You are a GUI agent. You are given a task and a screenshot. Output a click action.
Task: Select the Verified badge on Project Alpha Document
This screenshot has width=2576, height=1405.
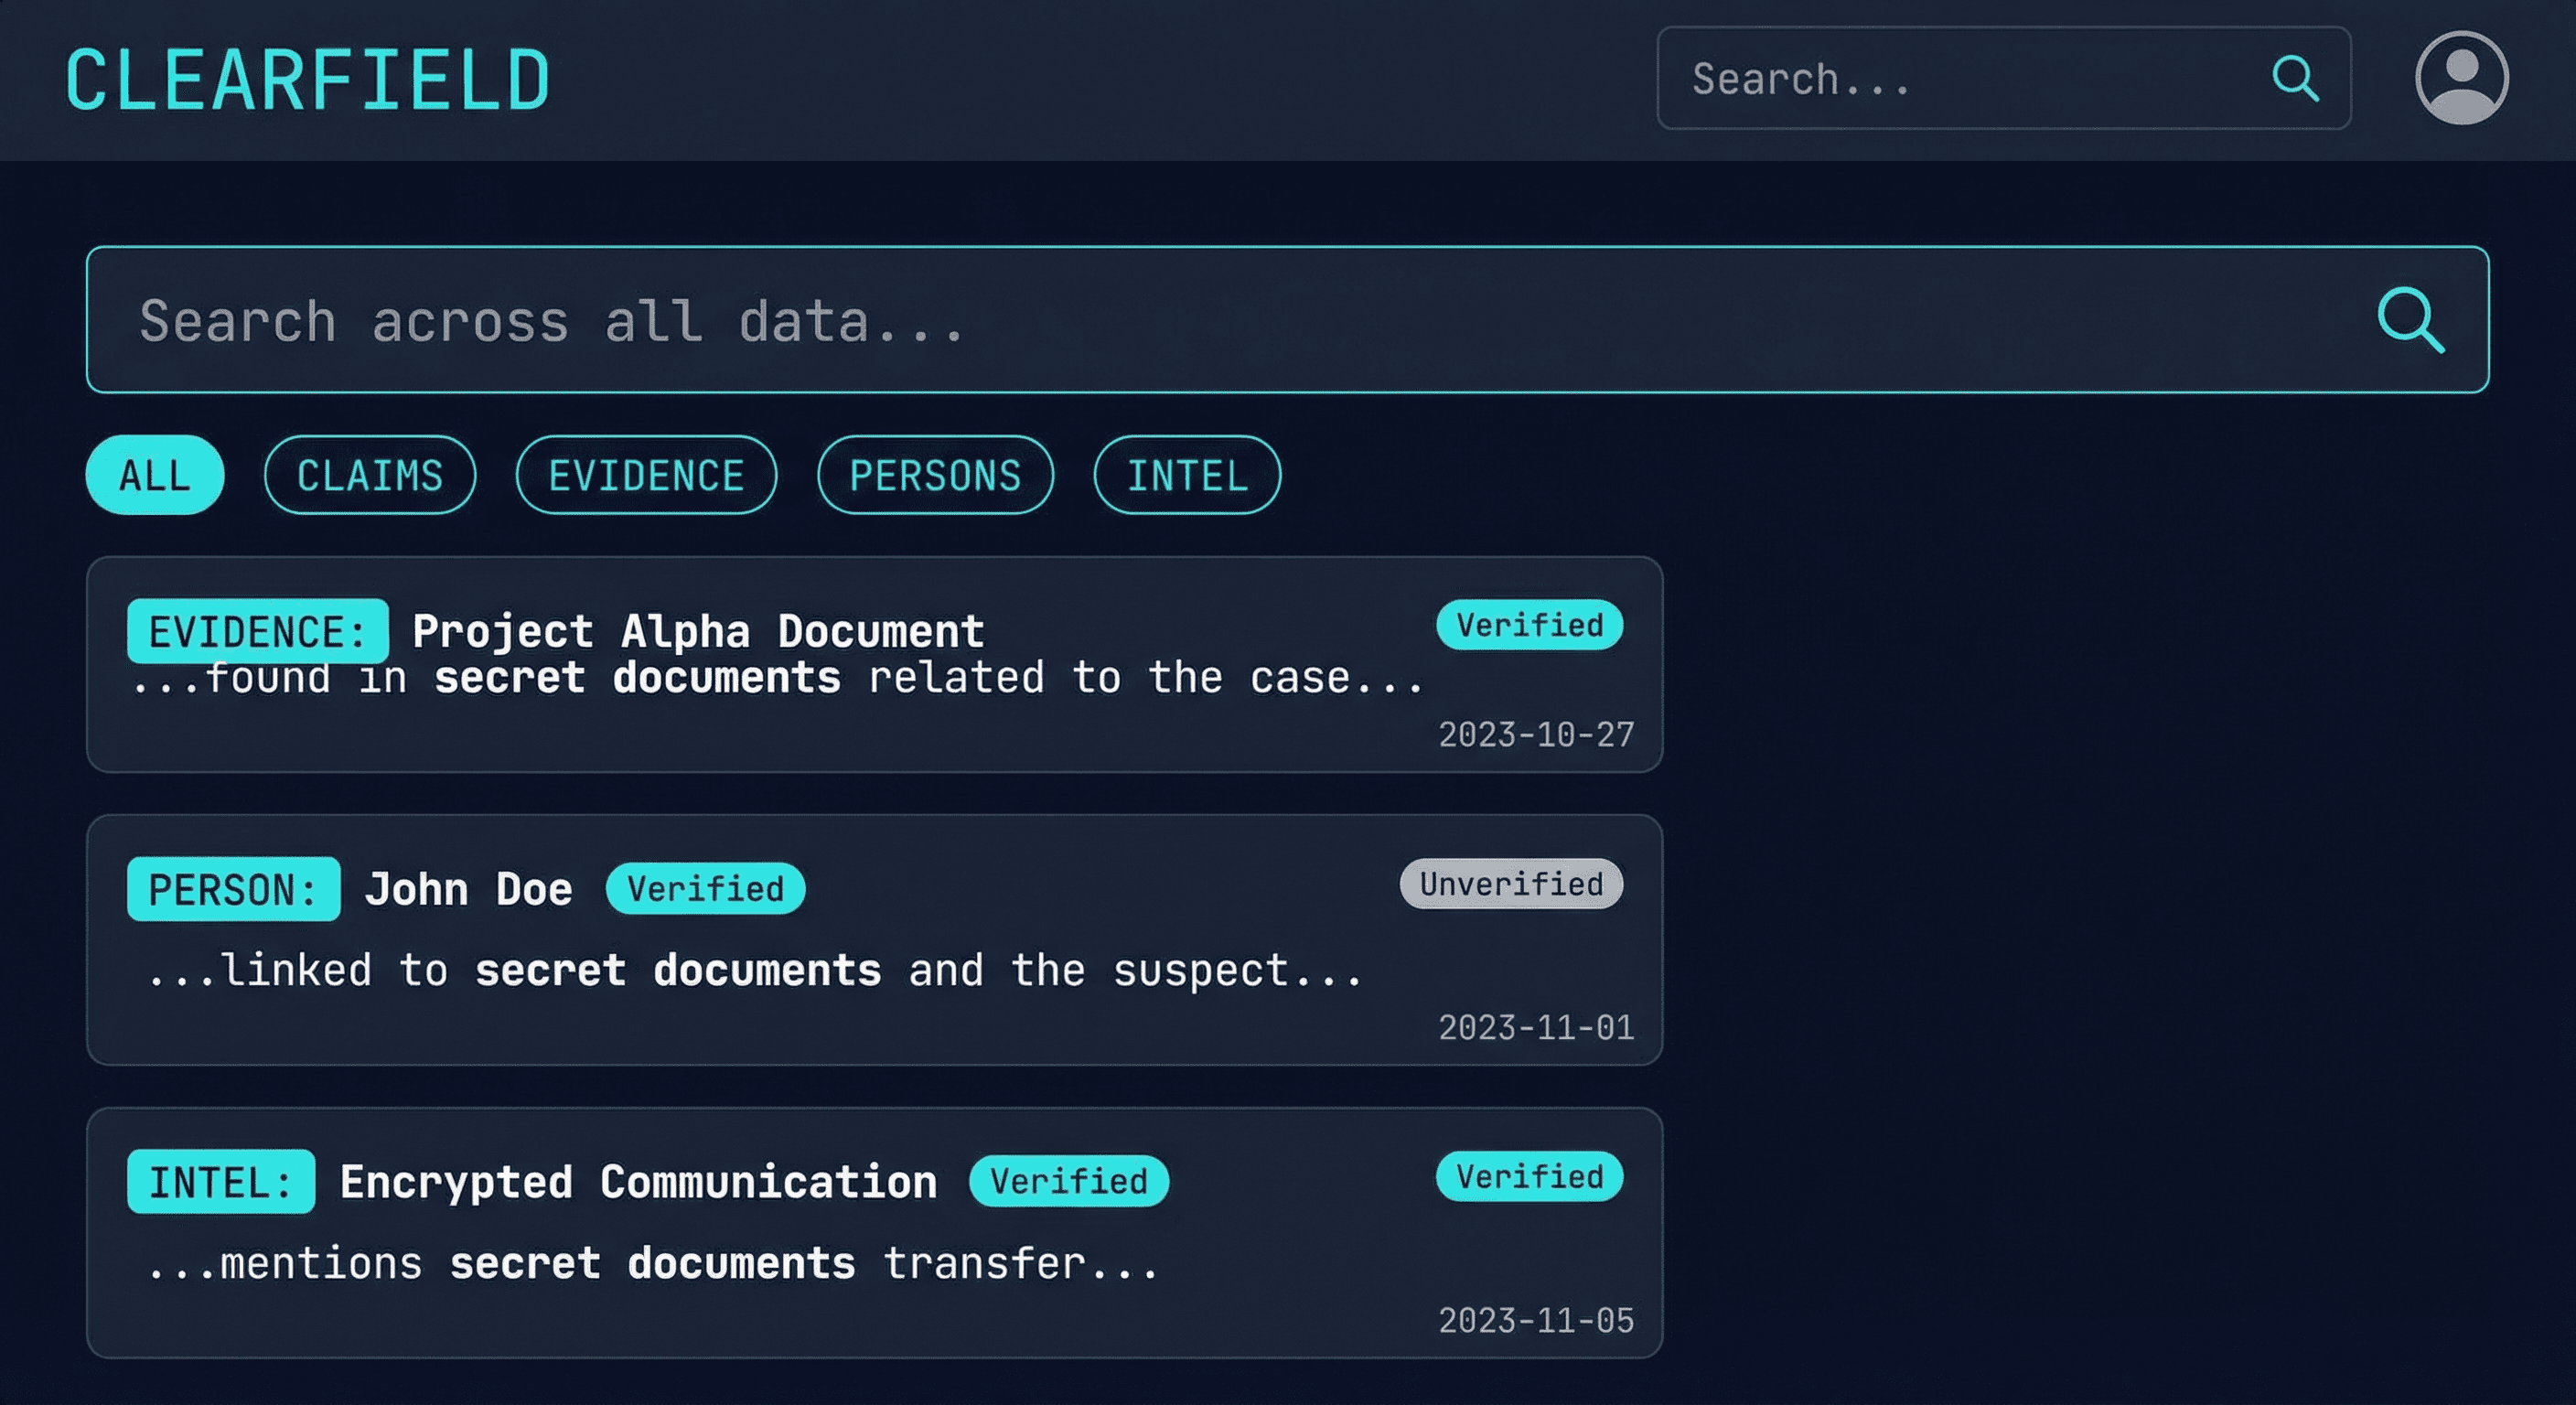(x=1528, y=625)
